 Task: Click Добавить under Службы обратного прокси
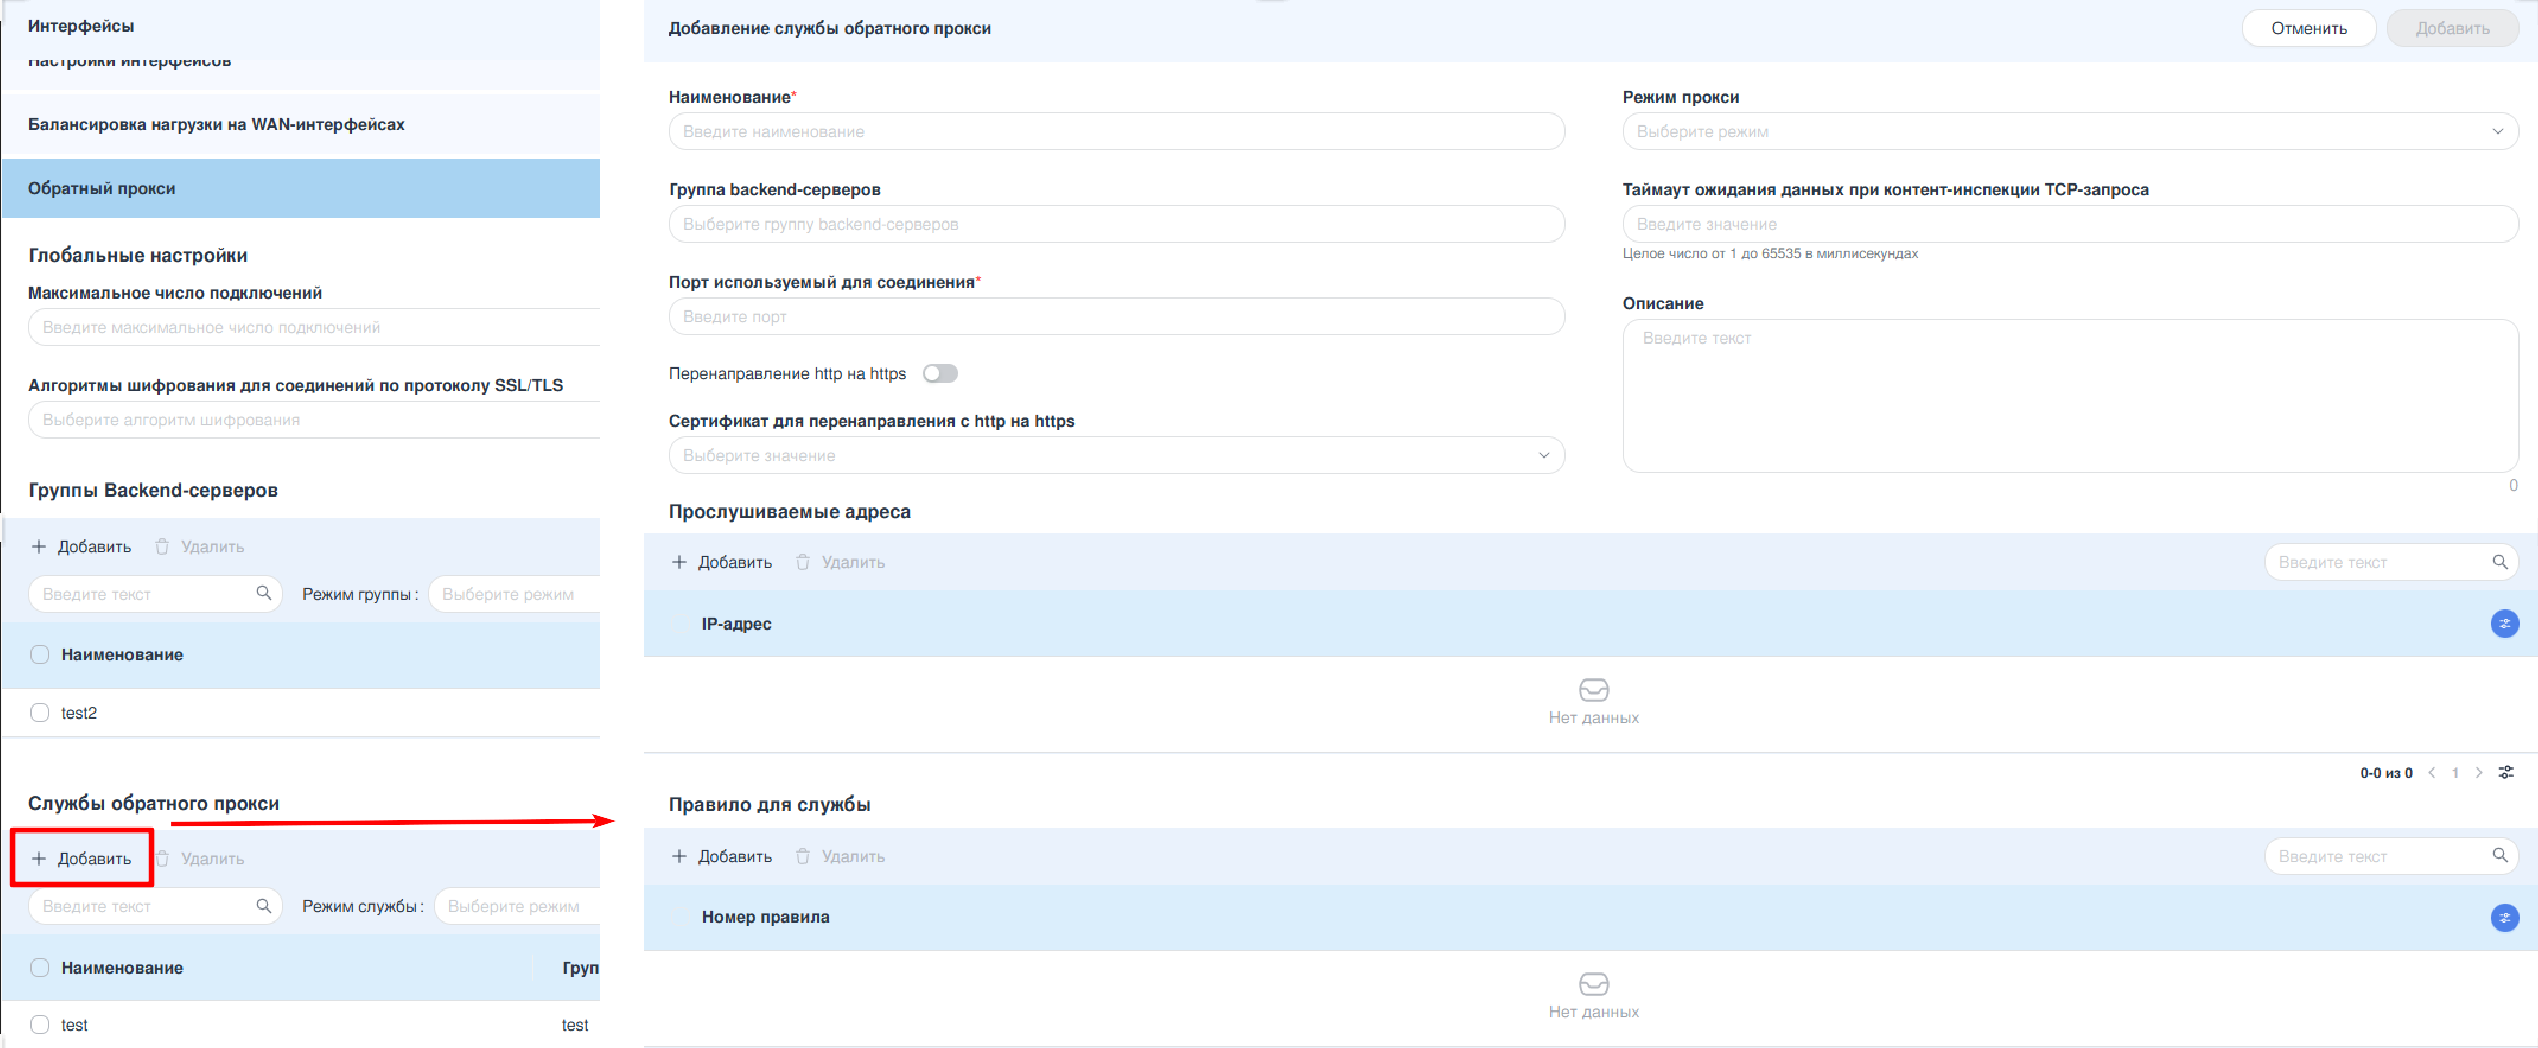click(82, 858)
